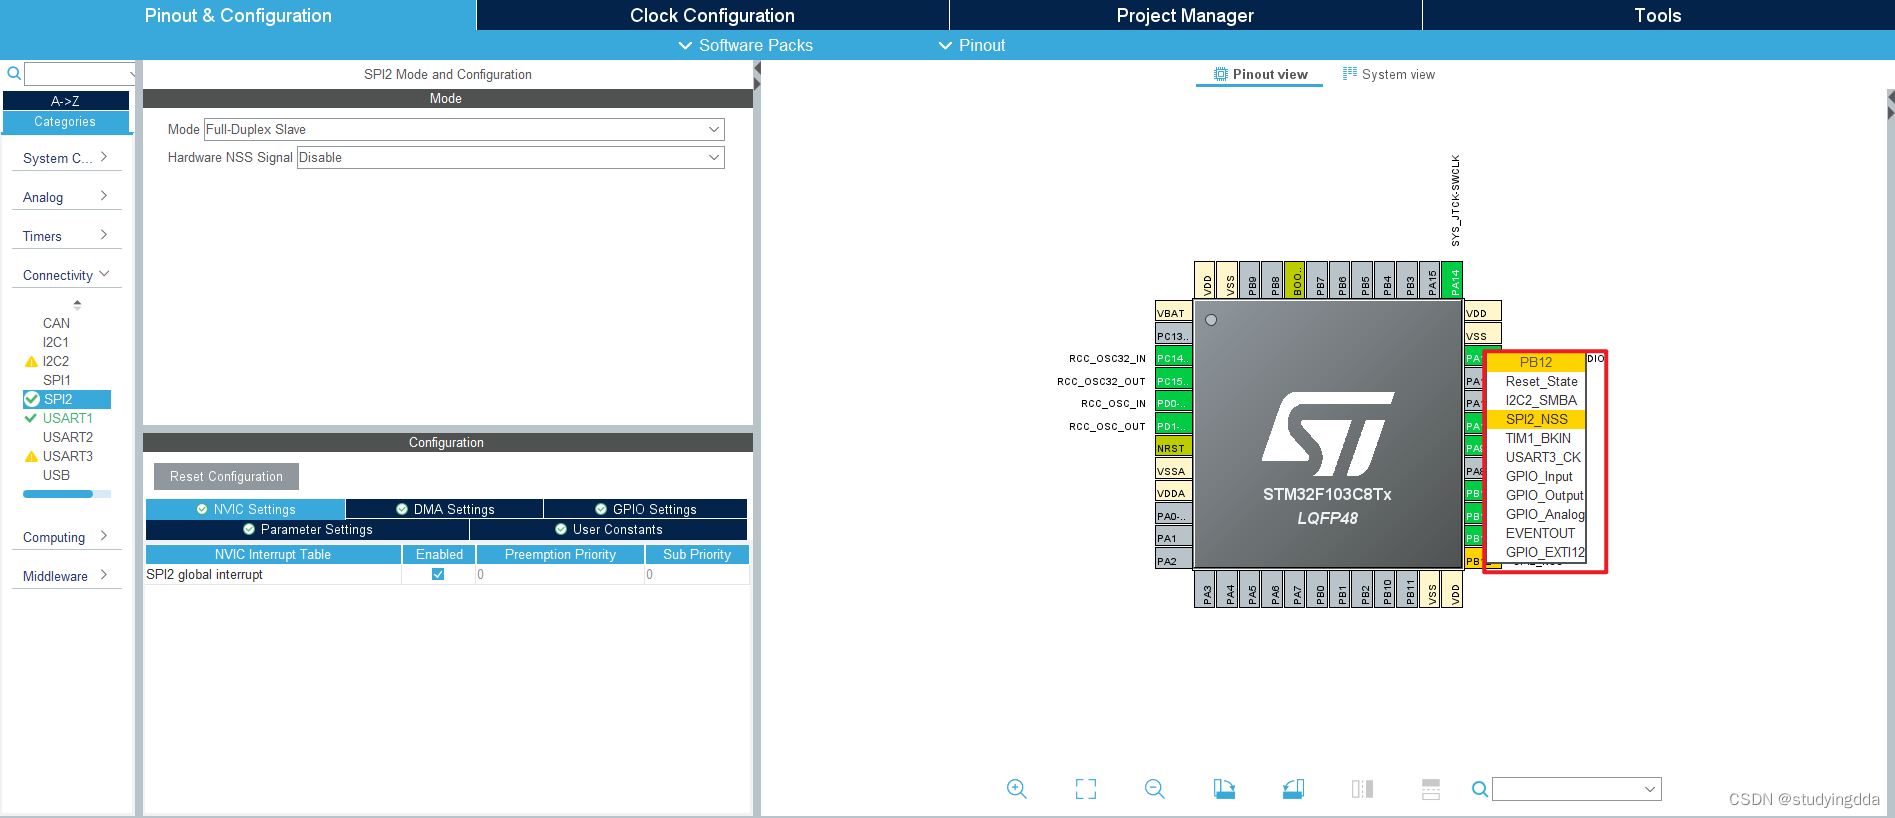The height and width of the screenshot is (818, 1895).
Task: Select USART2 in the connectivity list
Action: 68,437
